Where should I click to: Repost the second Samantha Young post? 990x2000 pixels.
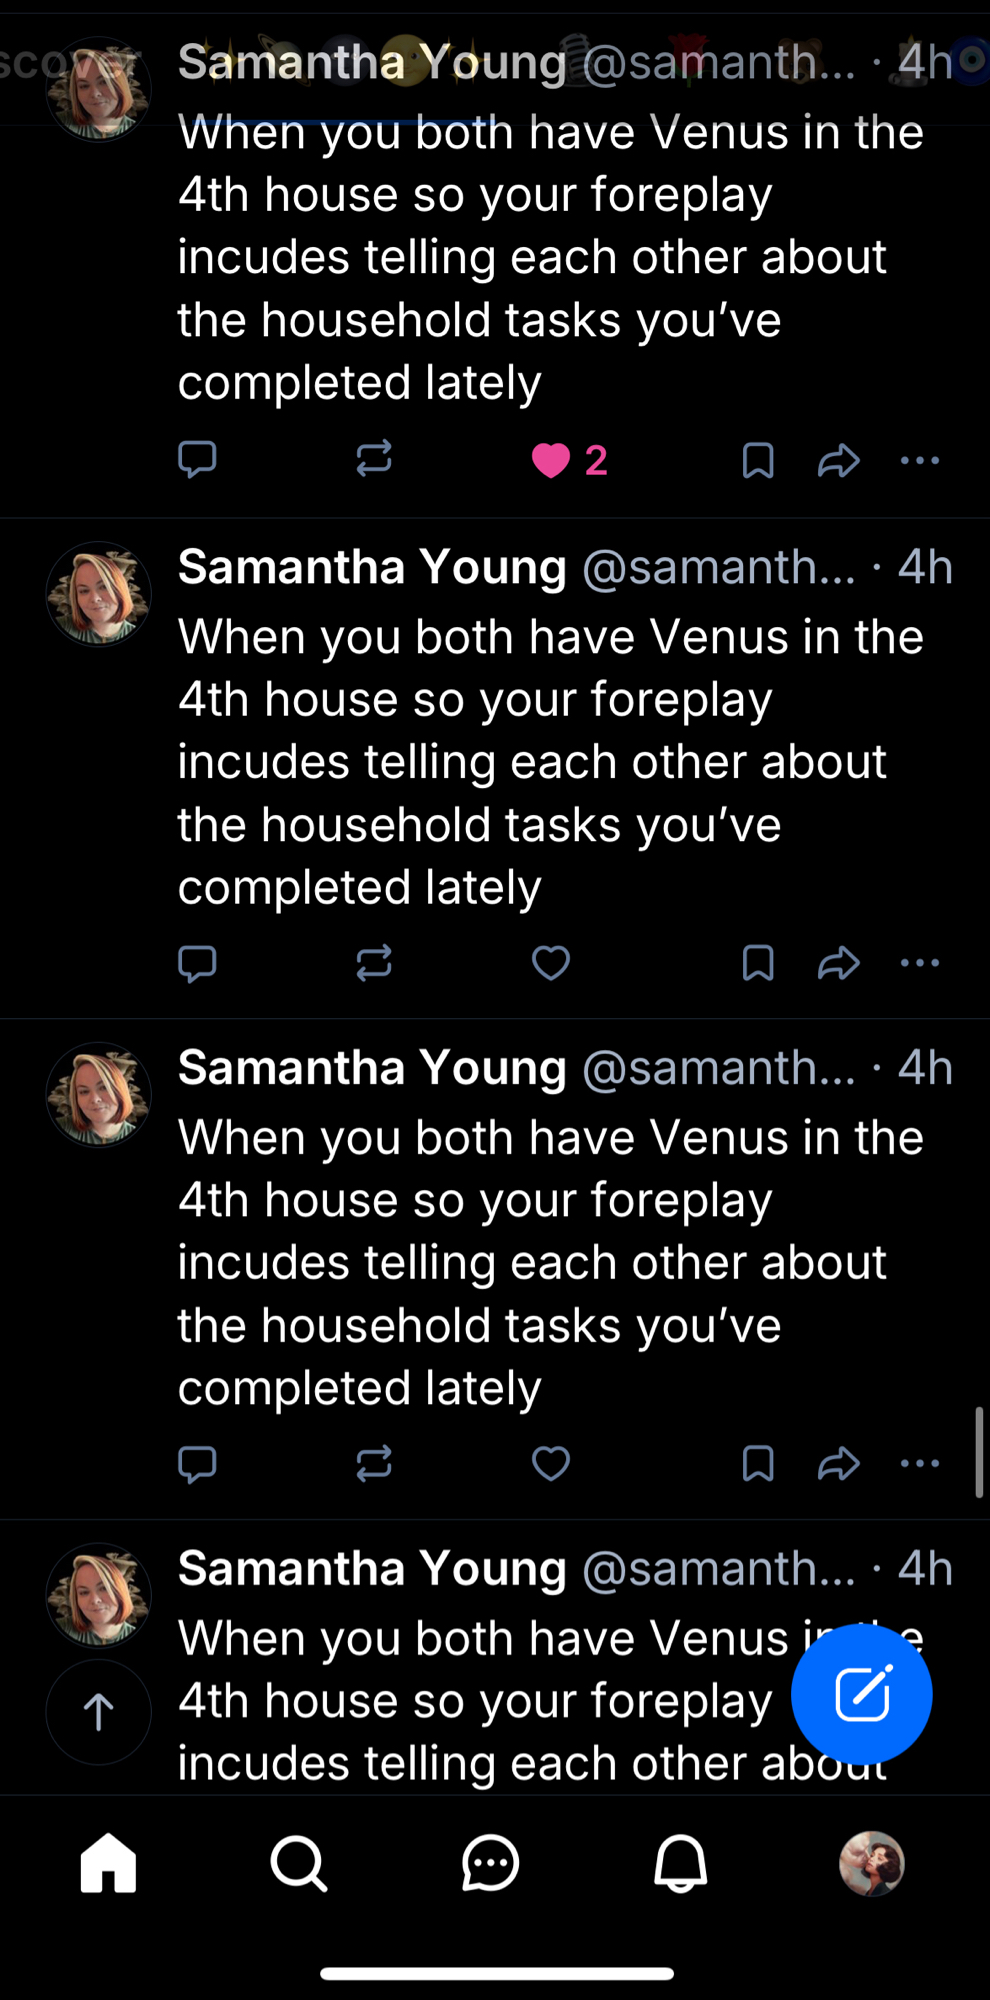(374, 963)
